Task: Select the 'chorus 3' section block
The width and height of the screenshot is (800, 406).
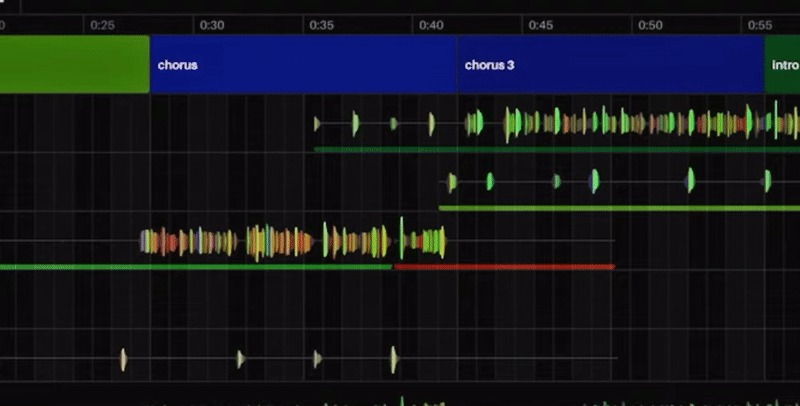Action: coord(610,64)
